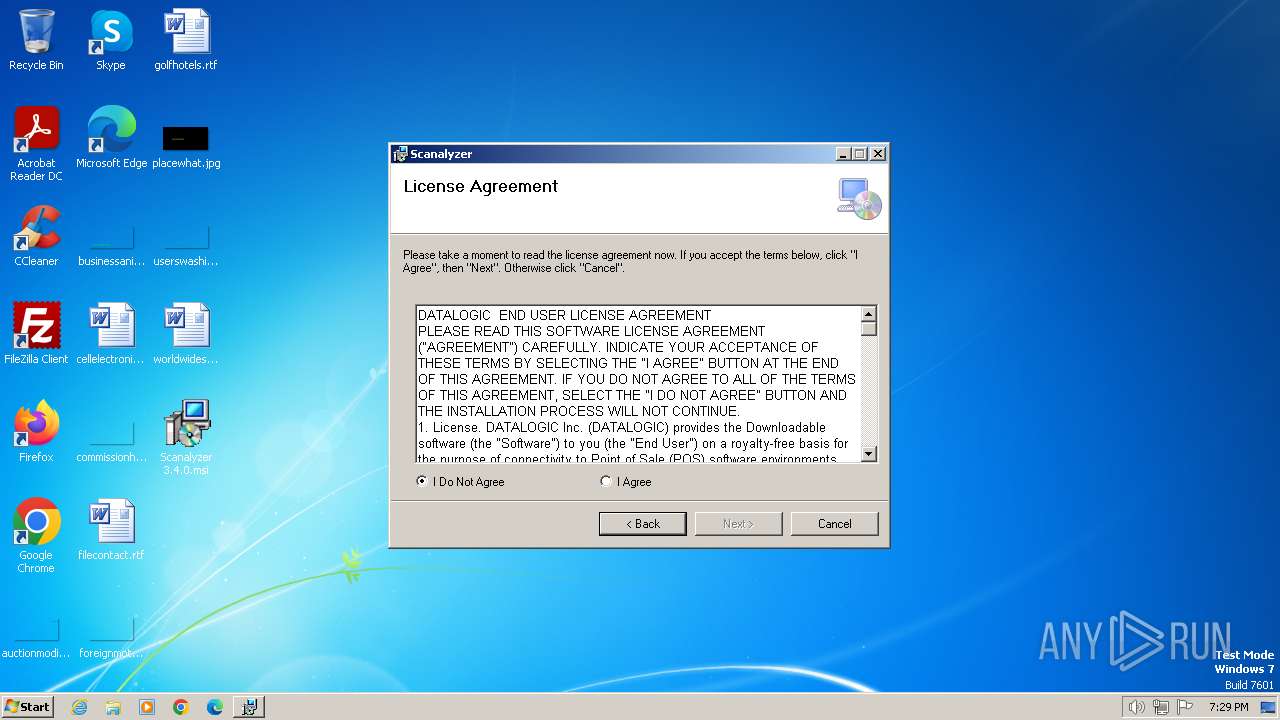Select the I Do Not Agree option
The image size is (1280, 720).
coord(461,482)
